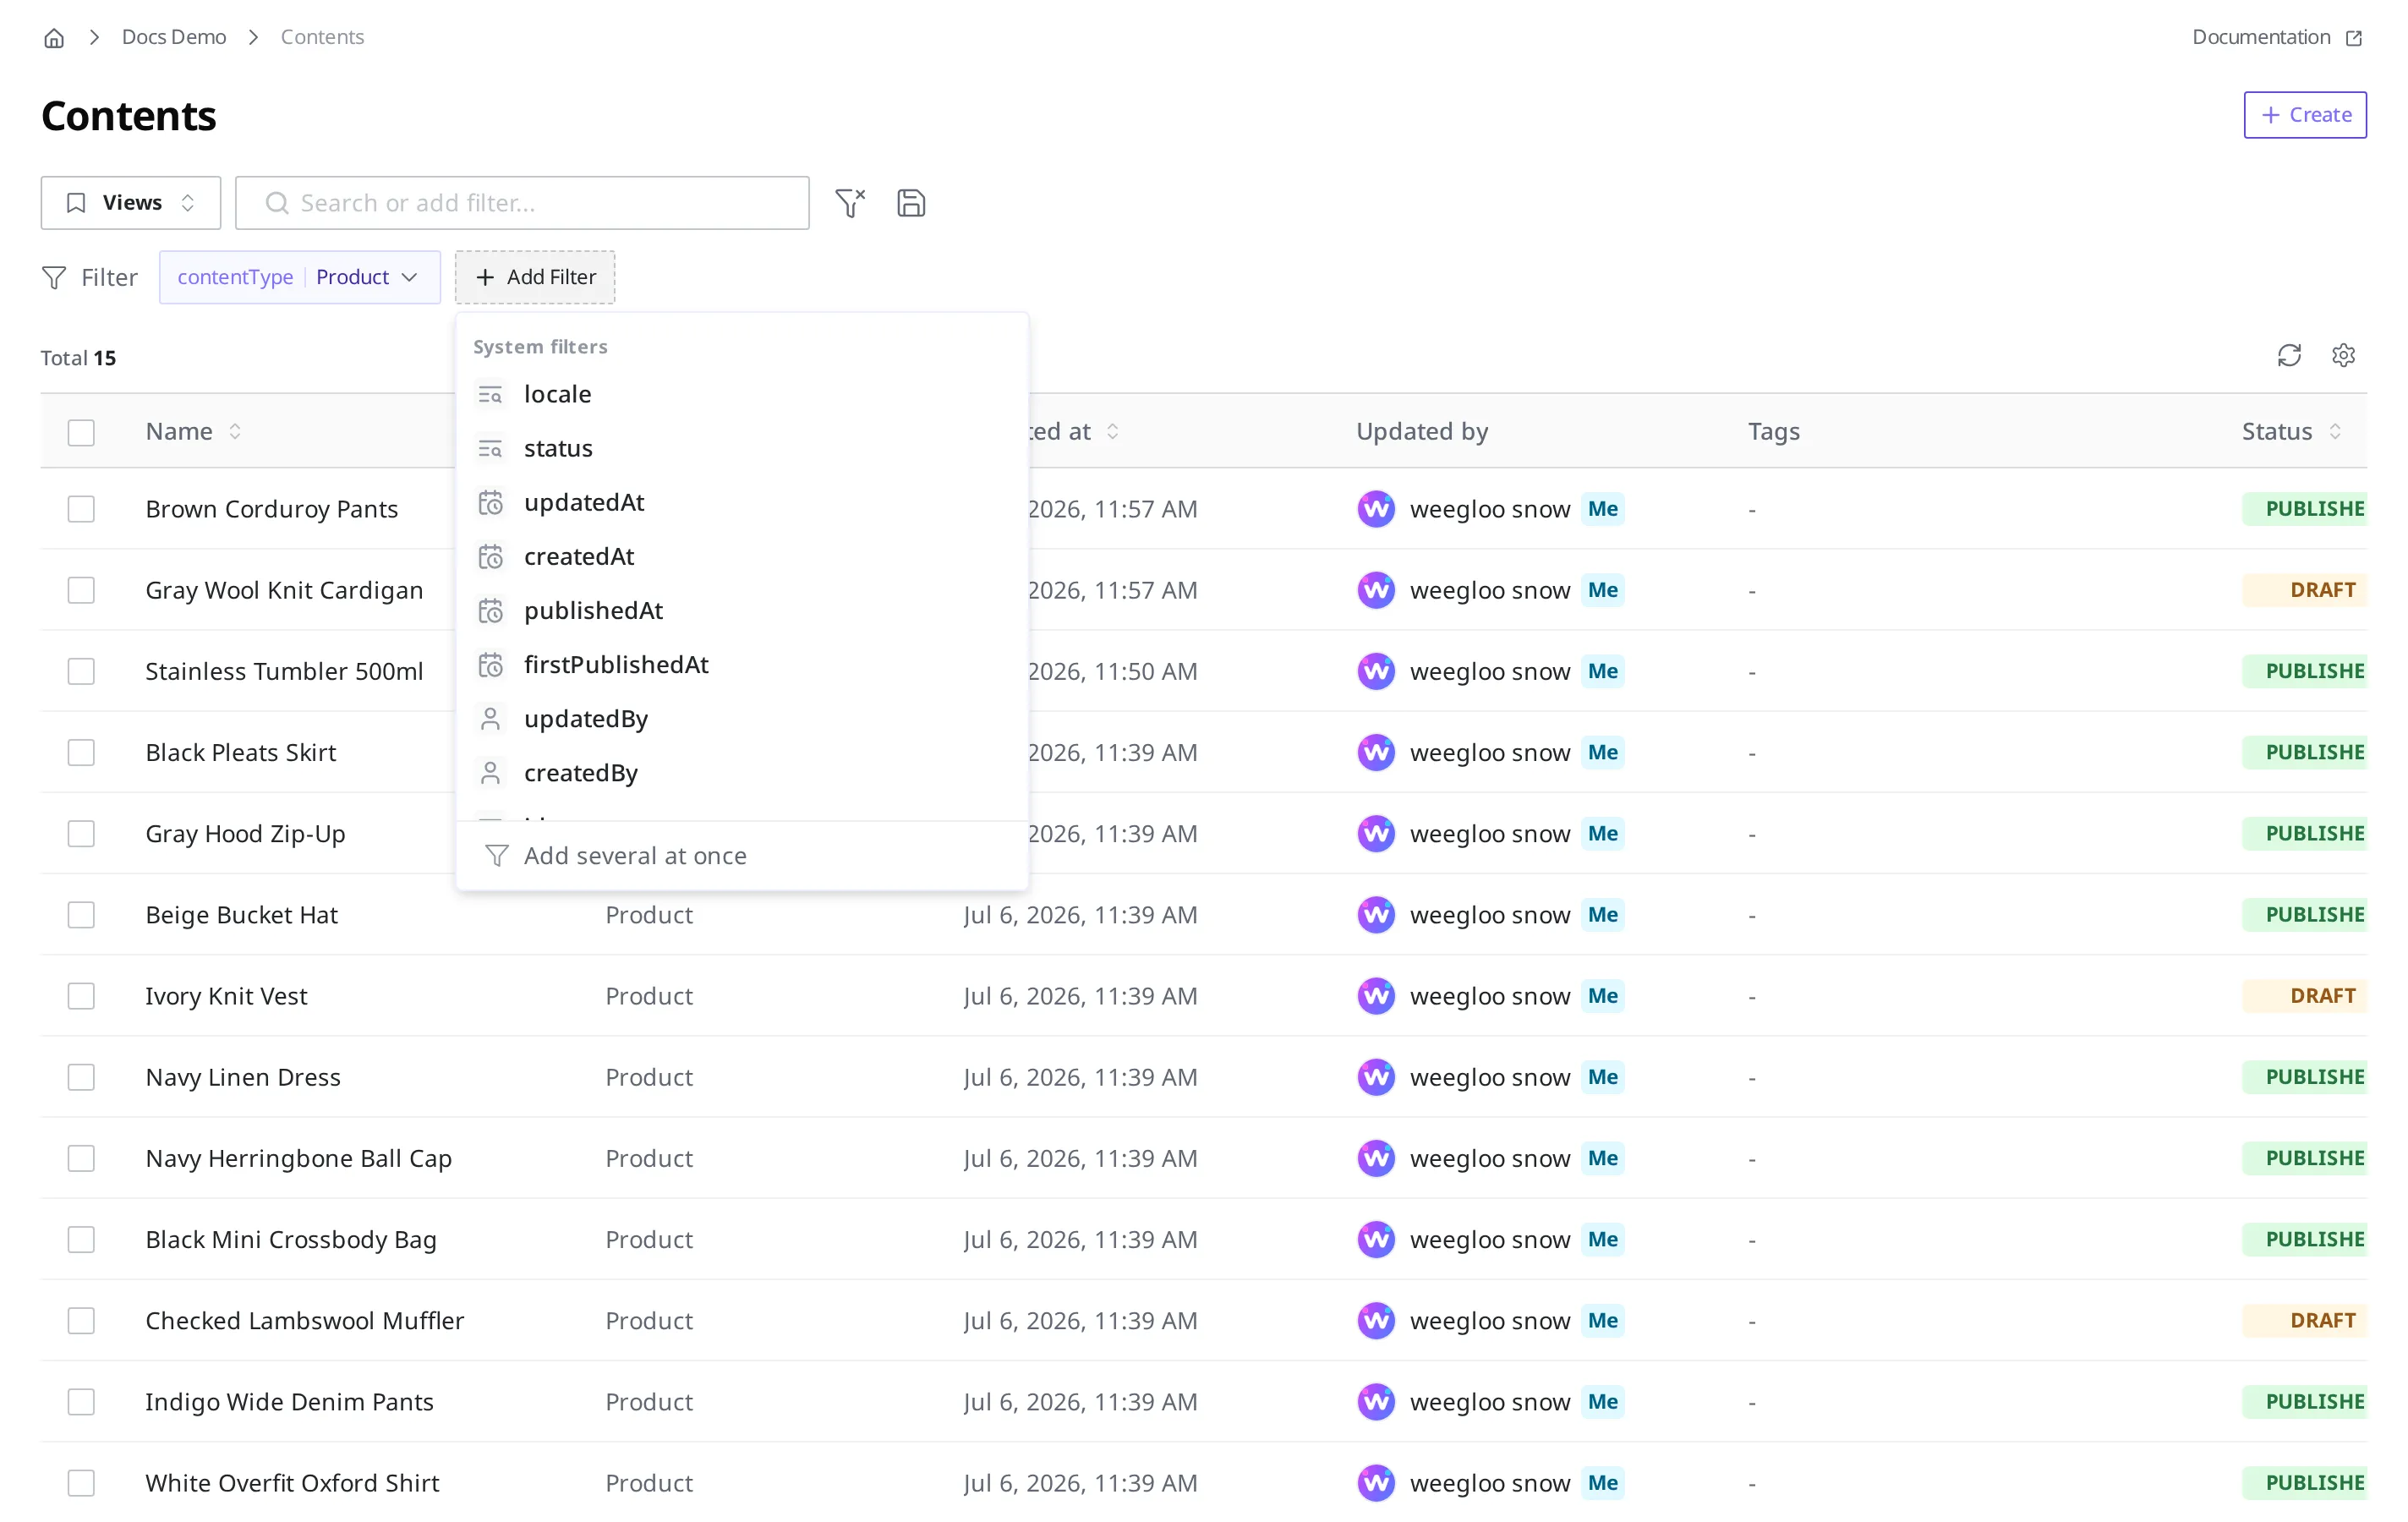Viewport: 2408px width, 1522px height.
Task: Open table settings gear icon
Action: [x=2343, y=355]
